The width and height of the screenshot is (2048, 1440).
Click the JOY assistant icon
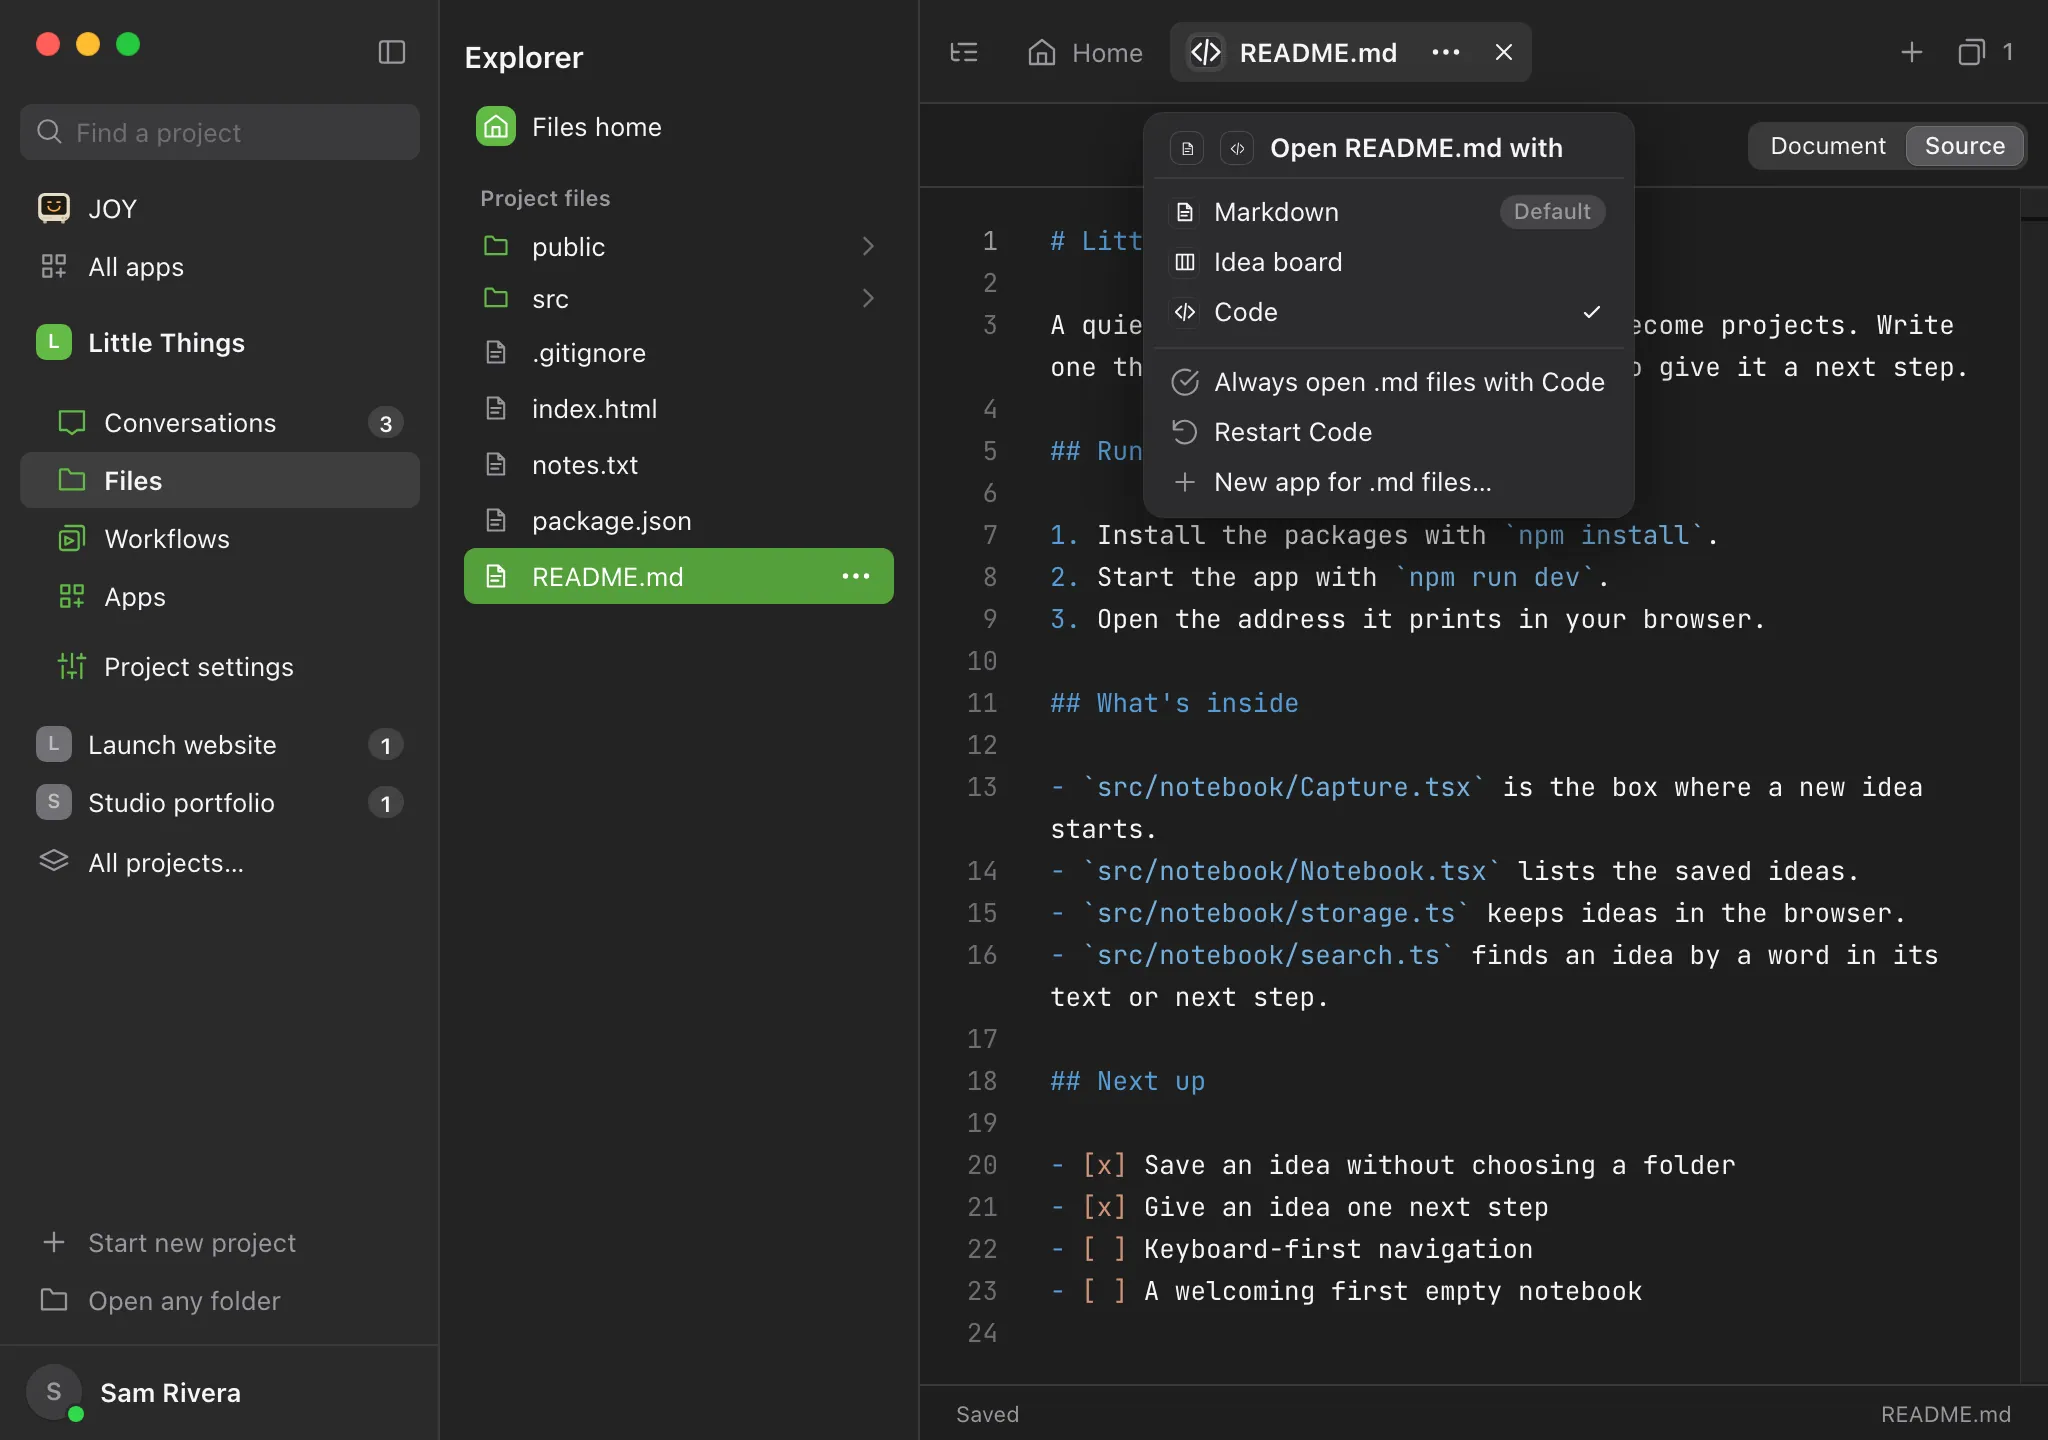[x=54, y=208]
